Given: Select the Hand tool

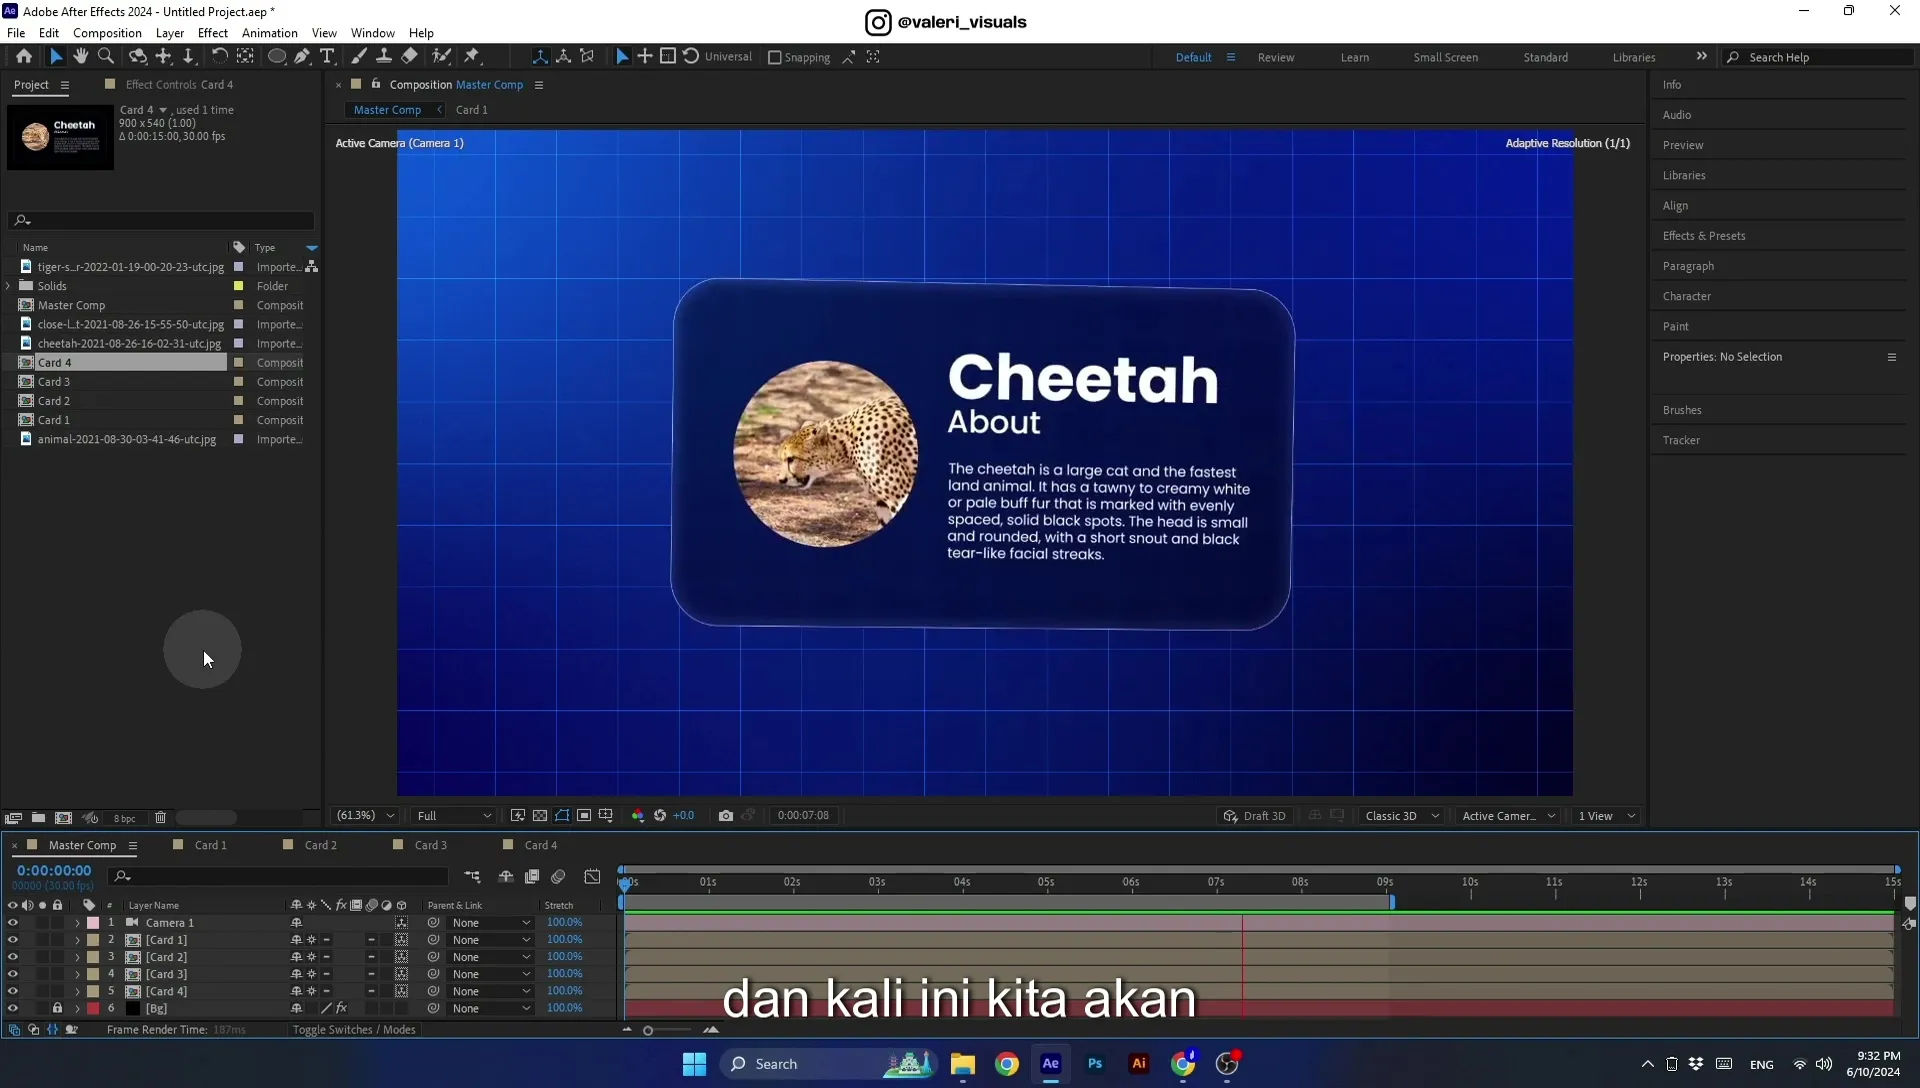Looking at the screenshot, I should (x=81, y=57).
